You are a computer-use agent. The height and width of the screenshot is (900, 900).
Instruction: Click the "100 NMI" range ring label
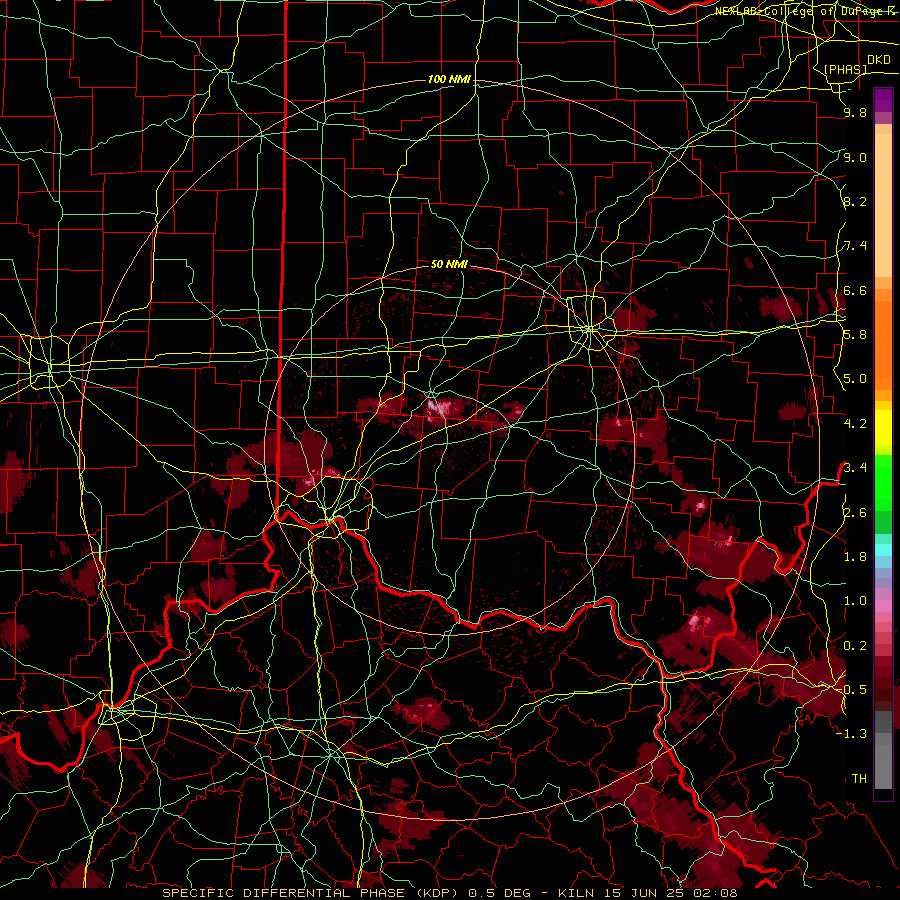click(x=449, y=79)
